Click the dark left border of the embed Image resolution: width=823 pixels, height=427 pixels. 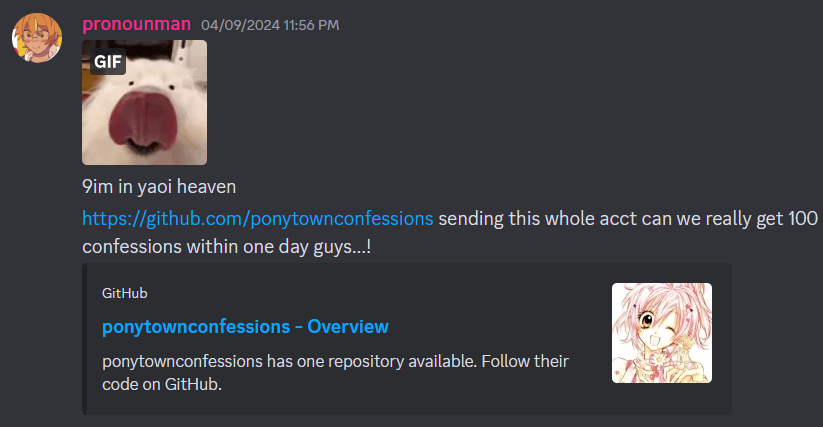click(x=85, y=339)
